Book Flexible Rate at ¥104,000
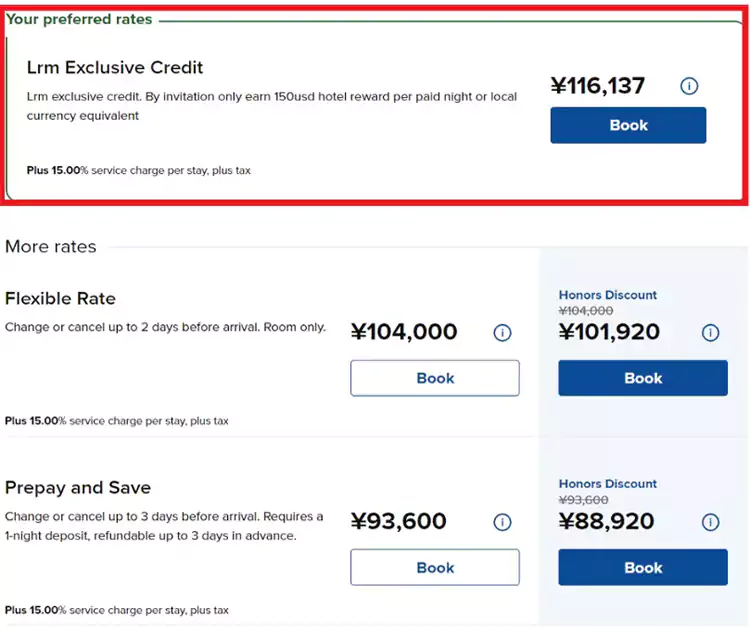Screen dimensions: 750x630 coord(435,378)
